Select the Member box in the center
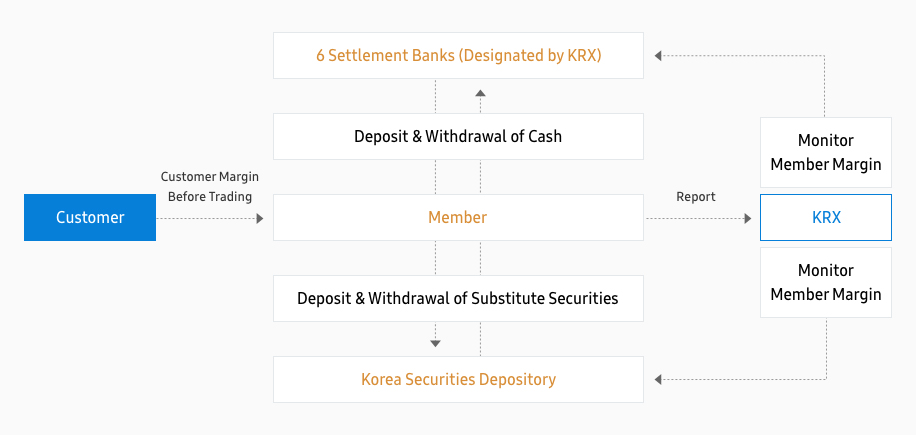This screenshot has height=435, width=916. (x=458, y=218)
